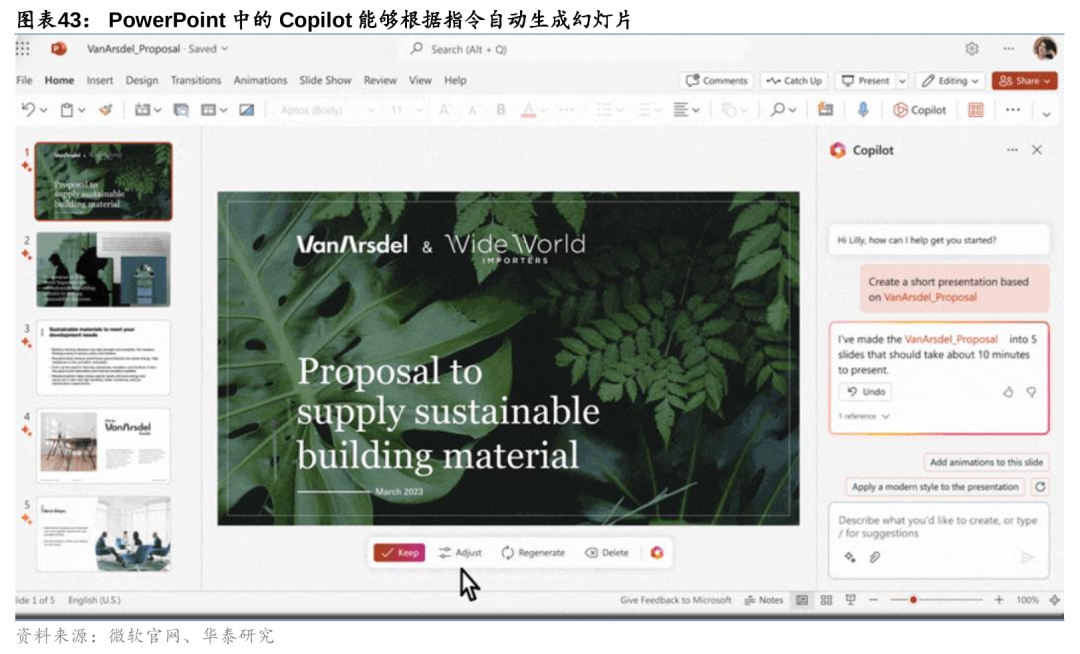Open the Copilot button in ribbon
The image size is (1080, 654).
[x=920, y=109]
